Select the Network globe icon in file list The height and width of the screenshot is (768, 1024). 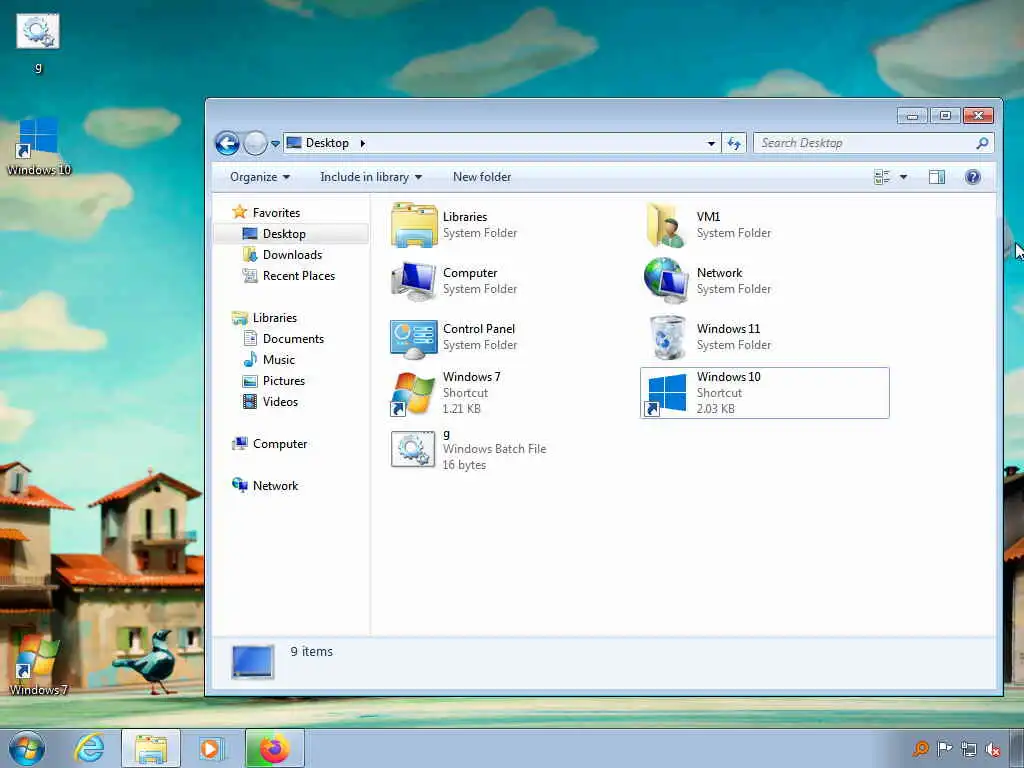666,281
